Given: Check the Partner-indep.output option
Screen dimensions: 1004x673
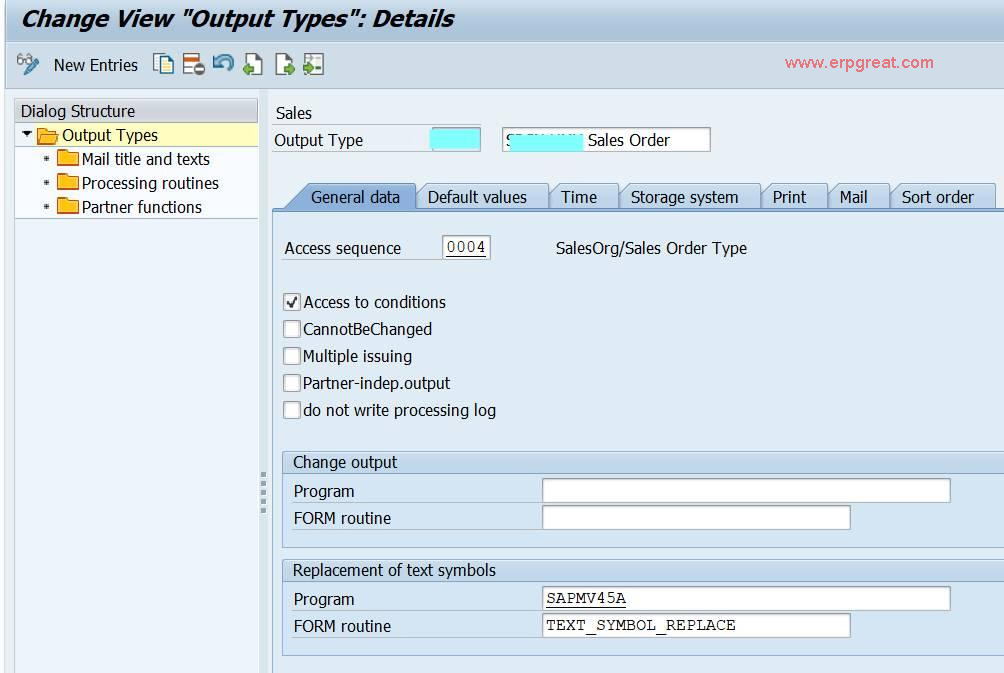Looking at the screenshot, I should tap(292, 383).
